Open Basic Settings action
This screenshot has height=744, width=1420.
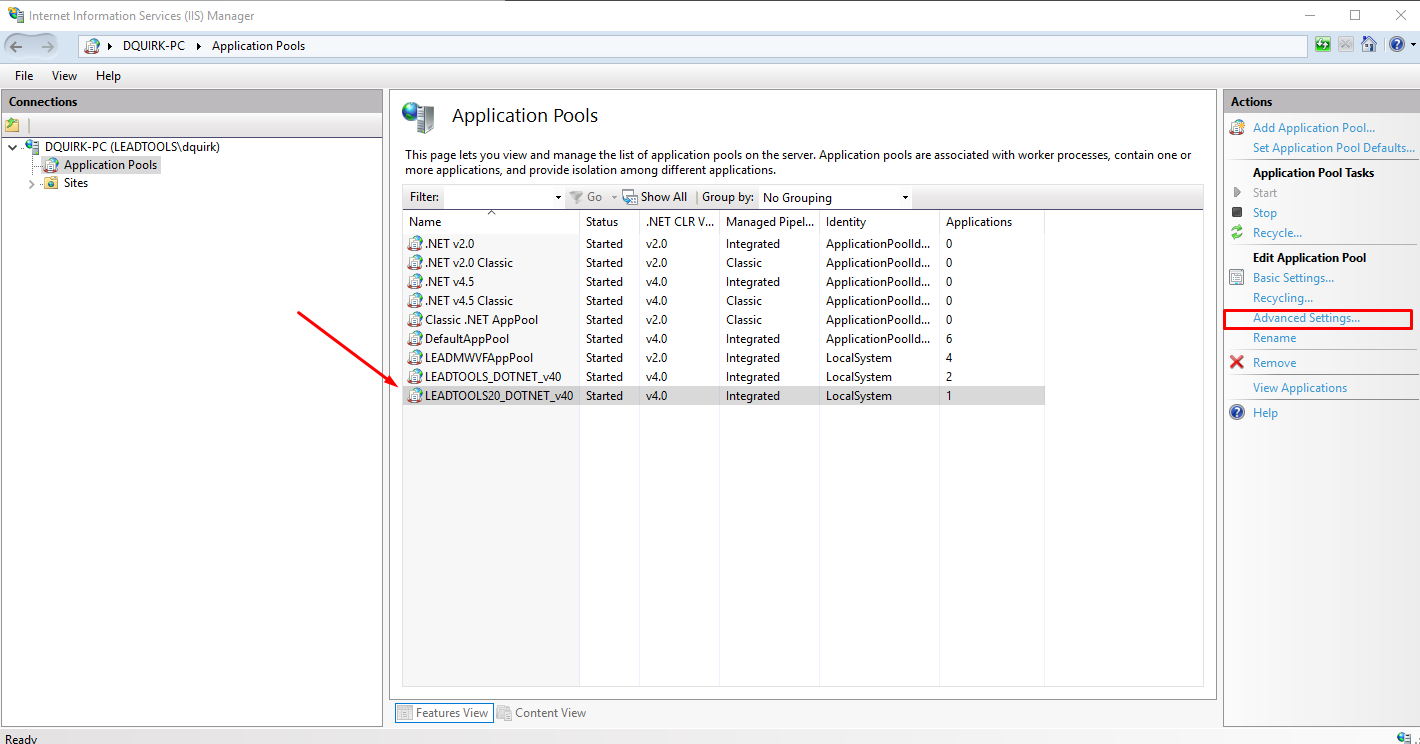coord(1293,278)
